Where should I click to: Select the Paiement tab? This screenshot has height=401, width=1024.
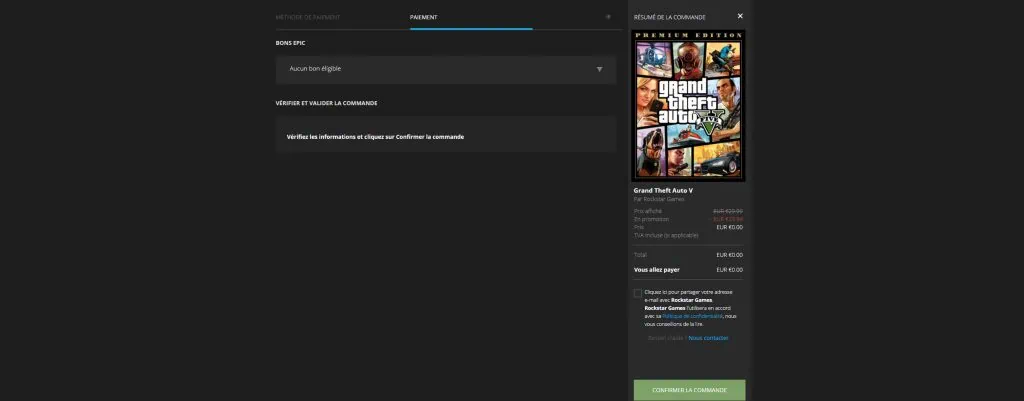coord(423,17)
